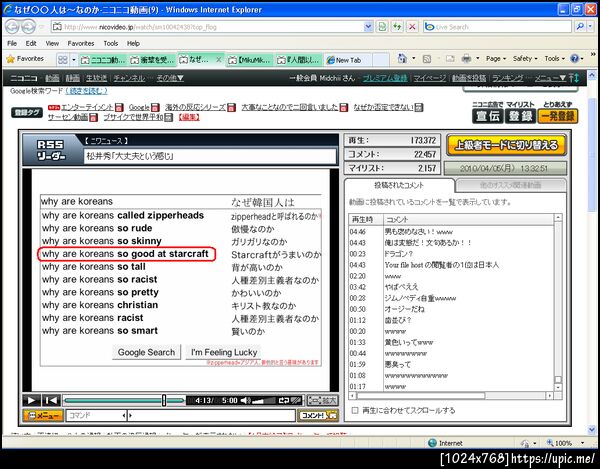
Task: Click the 拡大 fullscreen enlarge button
Action: [323, 401]
